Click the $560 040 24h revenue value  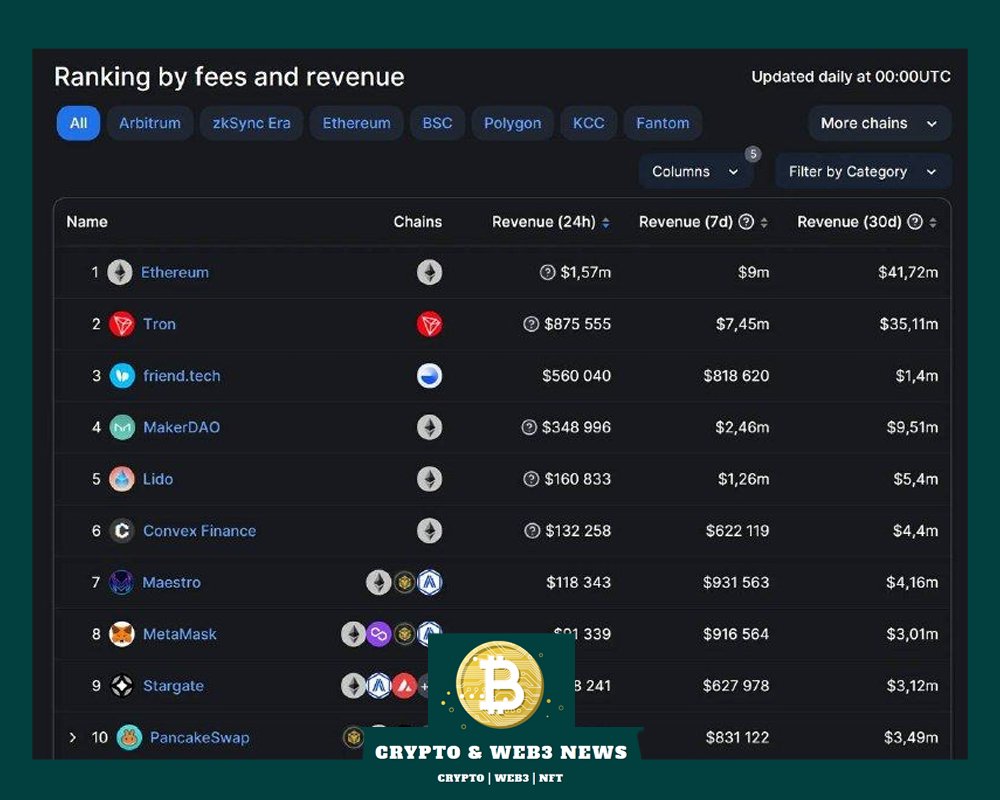[x=577, y=376]
